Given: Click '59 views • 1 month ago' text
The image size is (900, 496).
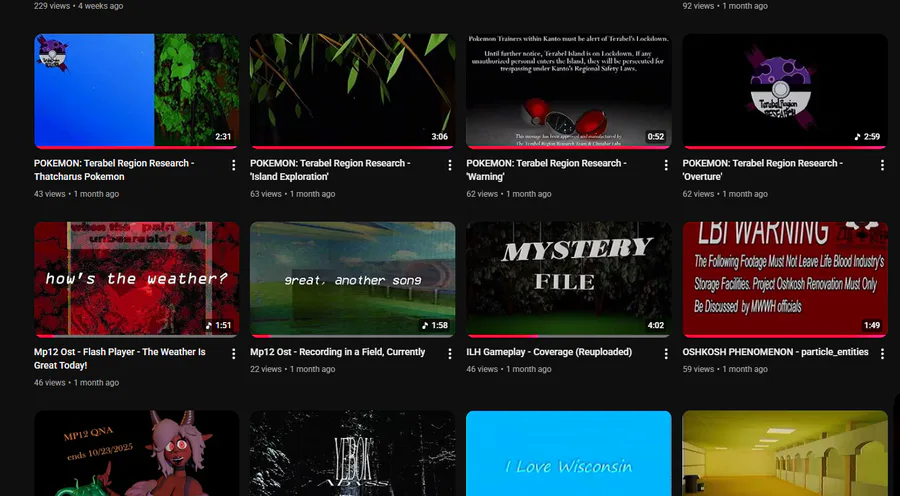Looking at the screenshot, I should click(x=725, y=369).
